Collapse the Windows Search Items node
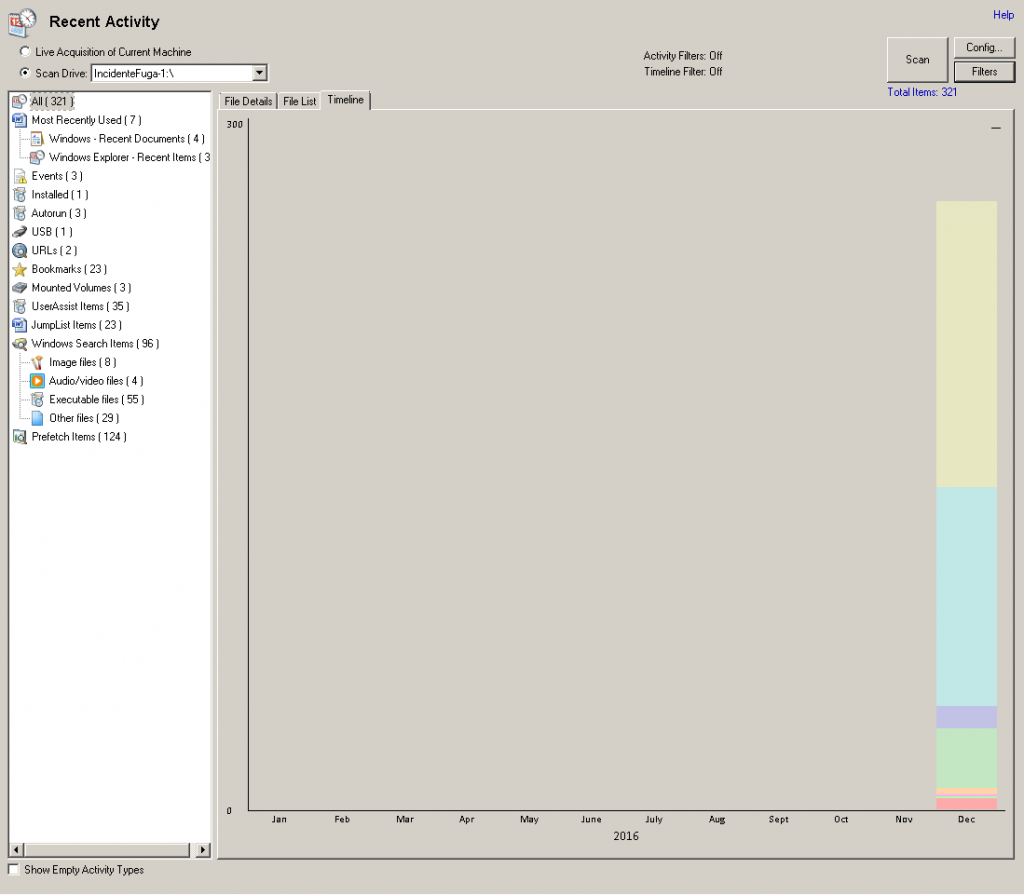 point(19,344)
